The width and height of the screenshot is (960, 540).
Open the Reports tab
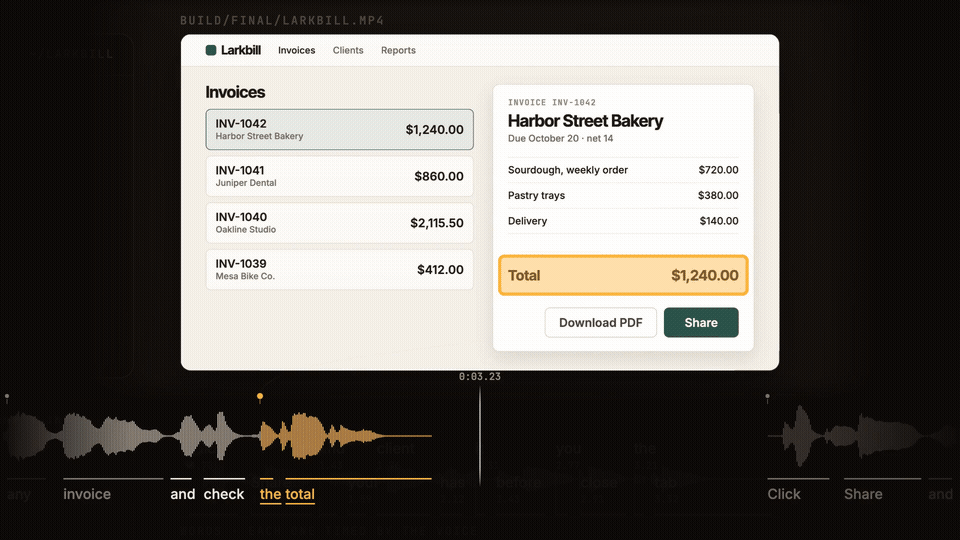398,50
